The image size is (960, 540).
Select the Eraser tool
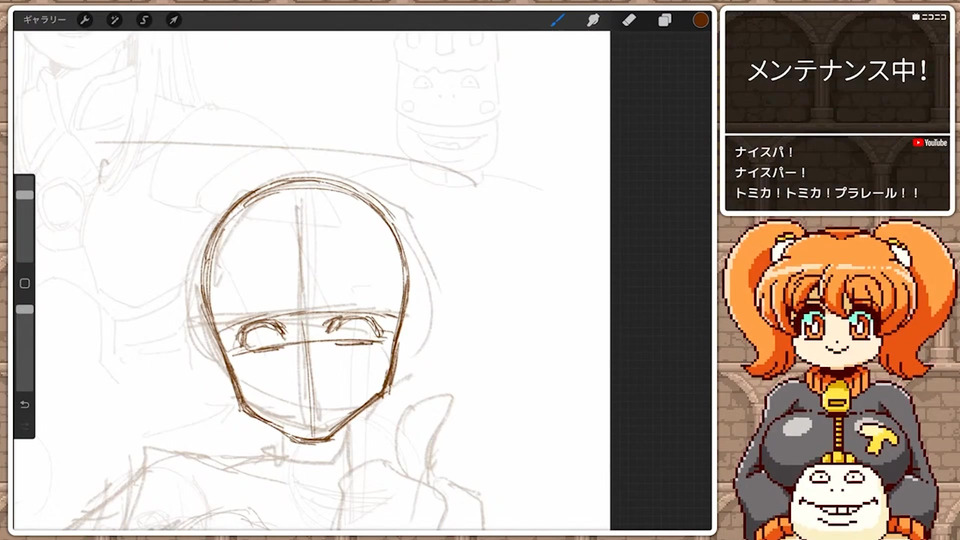click(x=629, y=20)
